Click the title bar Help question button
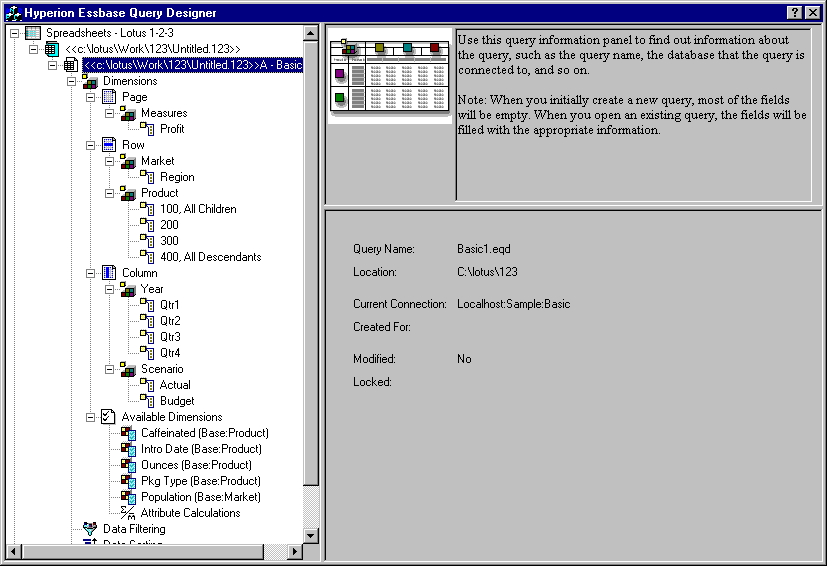Image resolution: width=827 pixels, height=566 pixels. pyautogui.click(x=794, y=13)
